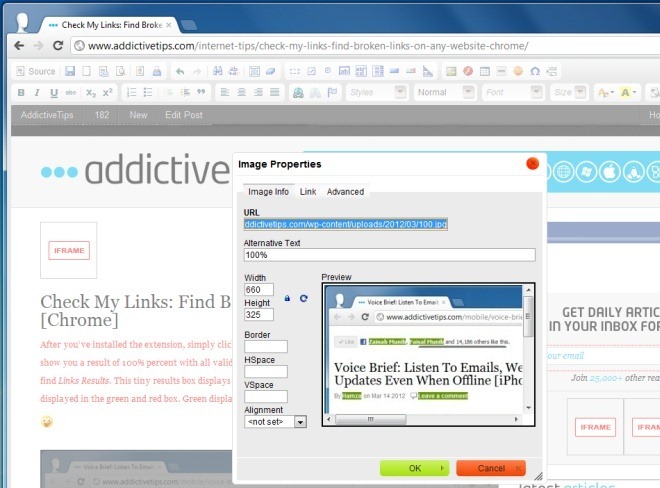
Task: Click the Remove Format eraser icon
Action: point(271,71)
